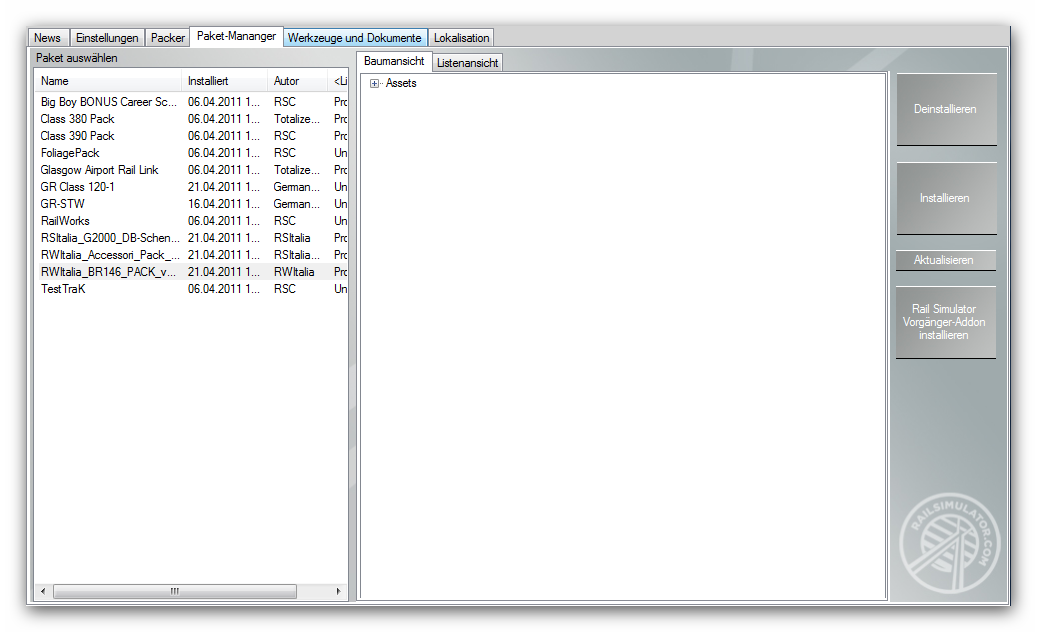
Task: Click the Installieren button
Action: tap(946, 198)
